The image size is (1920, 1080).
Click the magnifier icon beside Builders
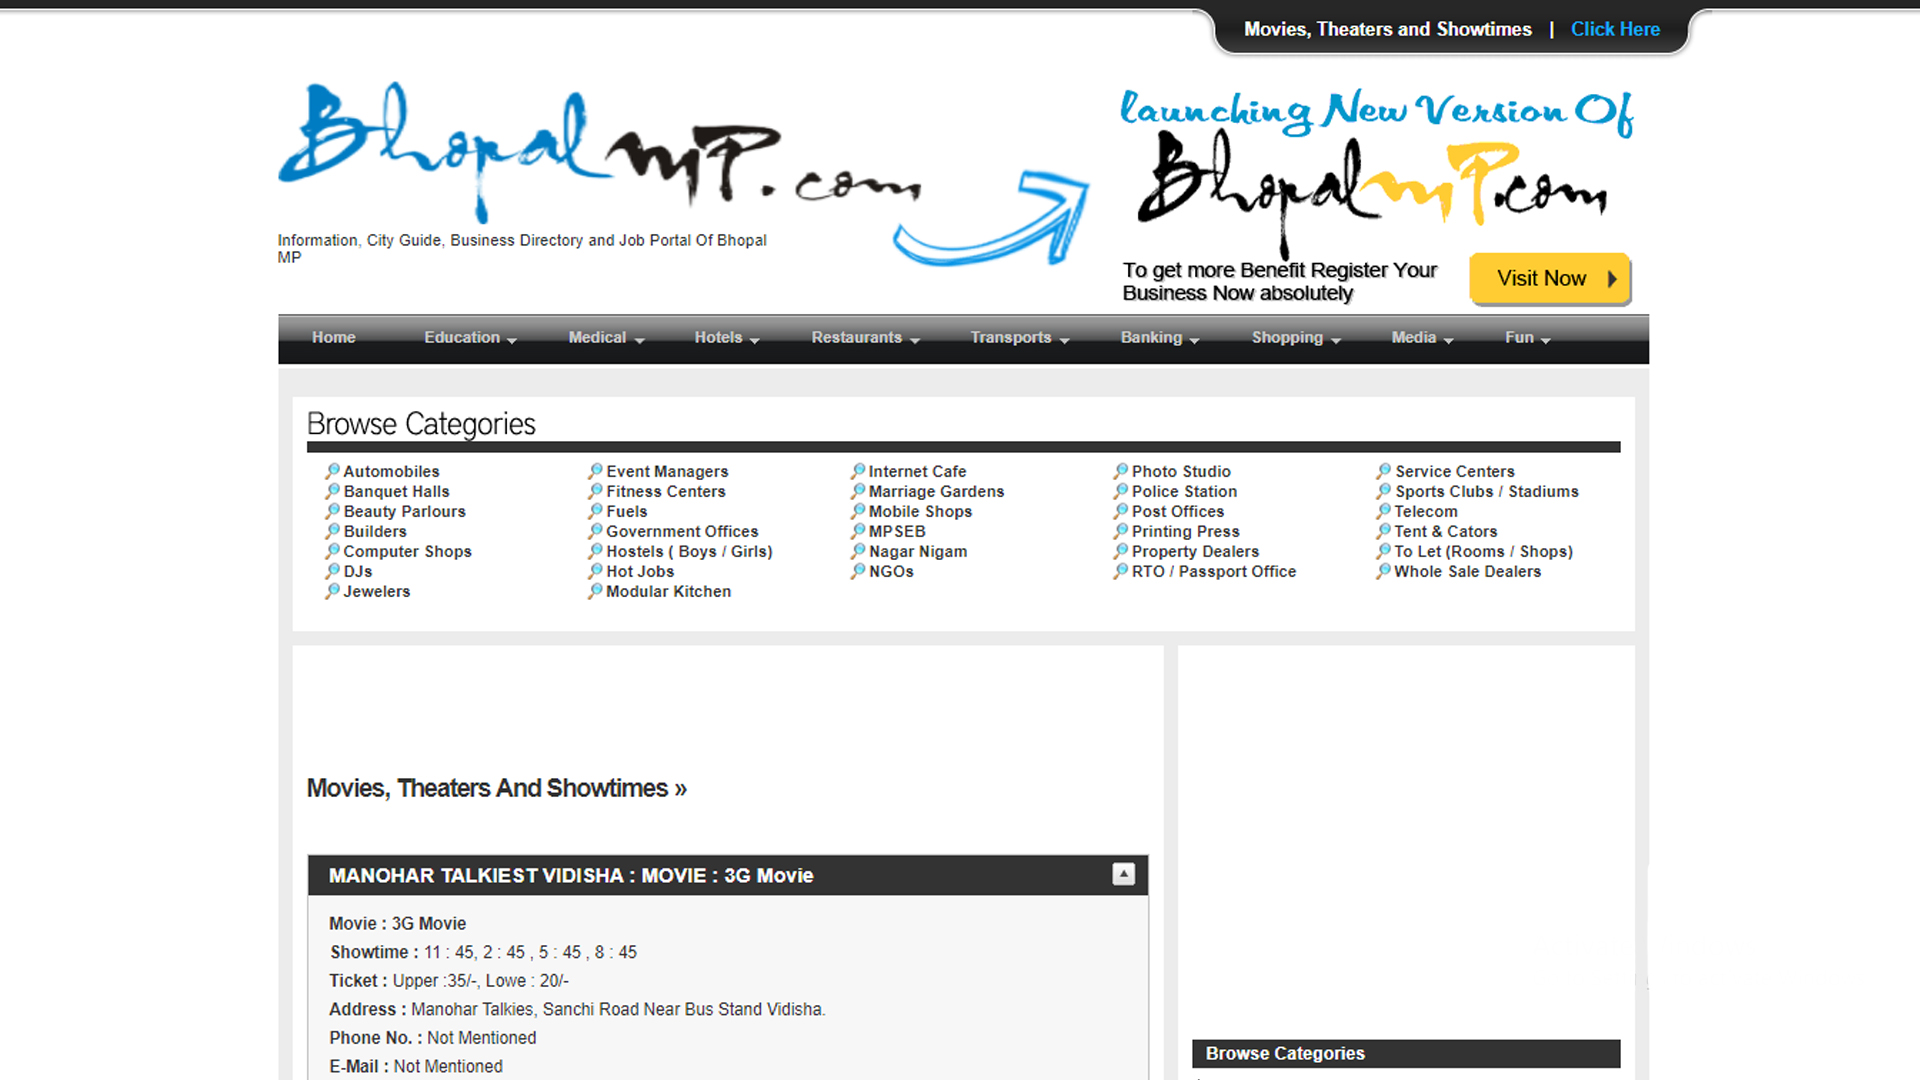pos(332,531)
